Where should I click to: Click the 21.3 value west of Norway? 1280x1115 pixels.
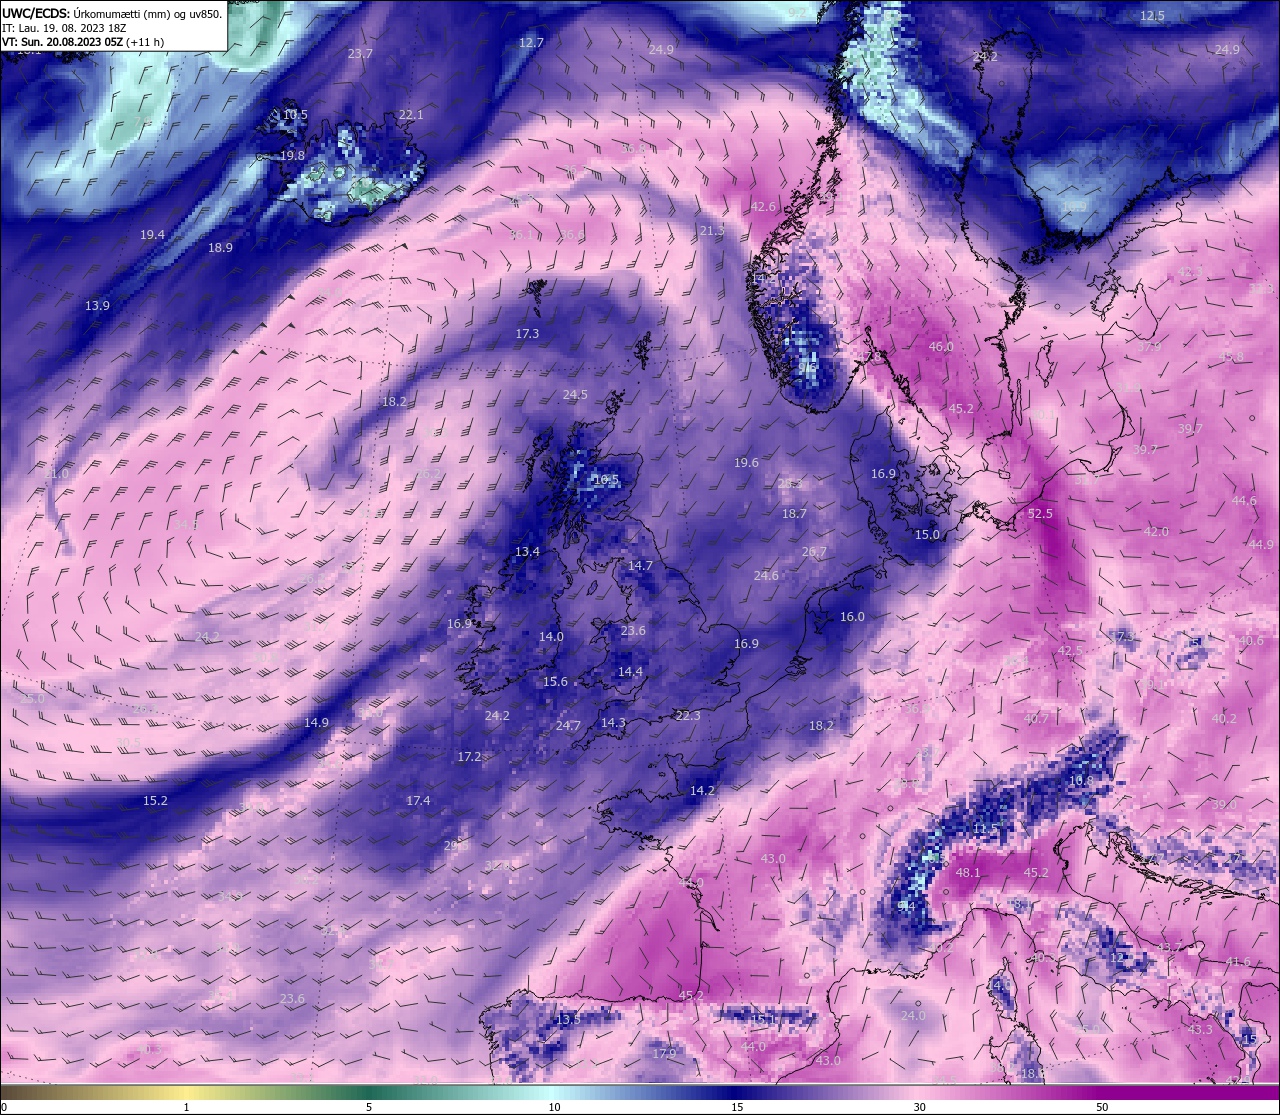pos(712,231)
